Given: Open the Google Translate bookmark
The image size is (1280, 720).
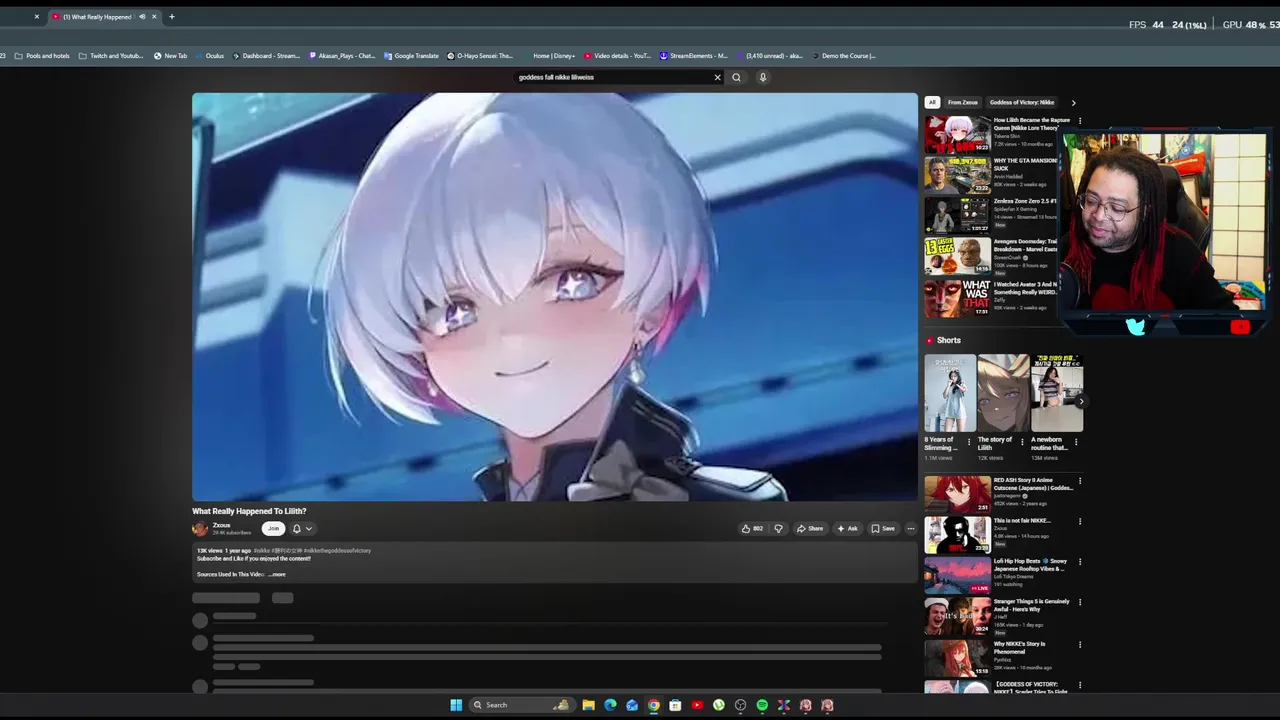Looking at the screenshot, I should coord(411,56).
